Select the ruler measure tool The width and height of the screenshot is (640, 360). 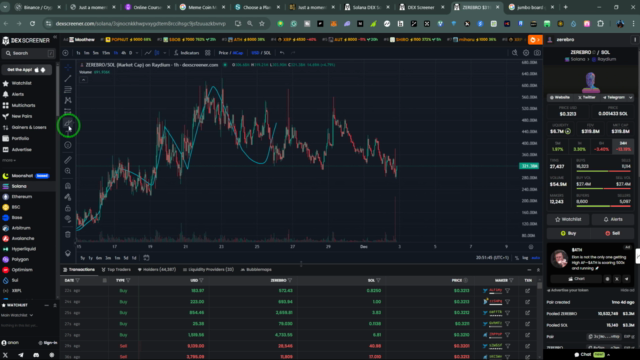pos(68,160)
